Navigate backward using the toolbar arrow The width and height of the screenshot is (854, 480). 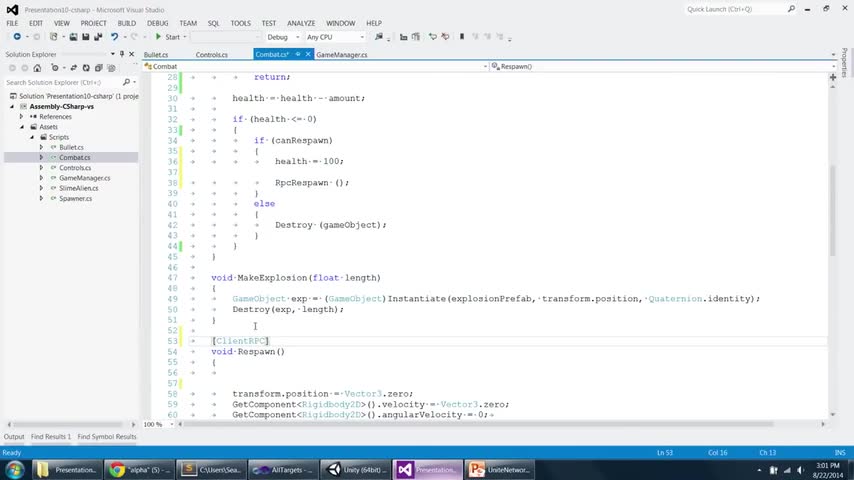coord(17,37)
